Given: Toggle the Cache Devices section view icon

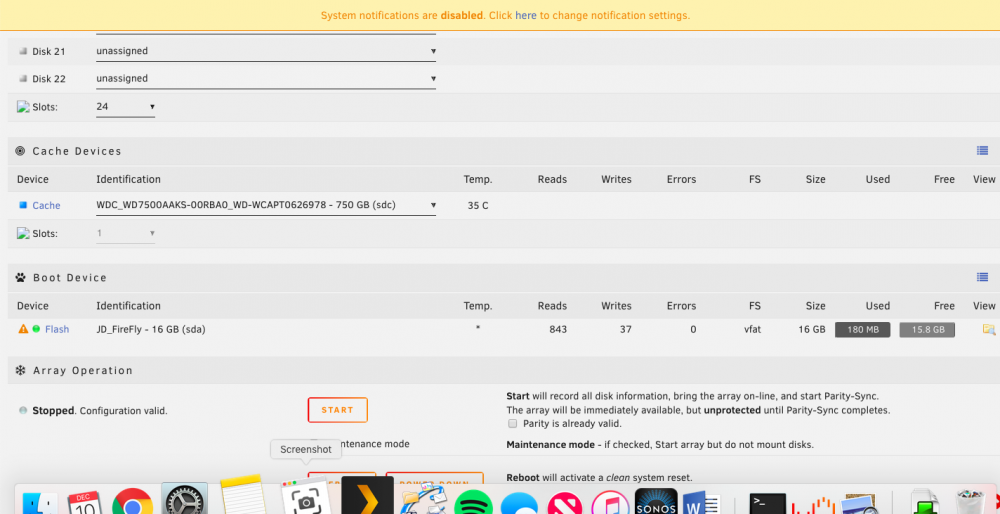Looking at the screenshot, I should point(982,151).
